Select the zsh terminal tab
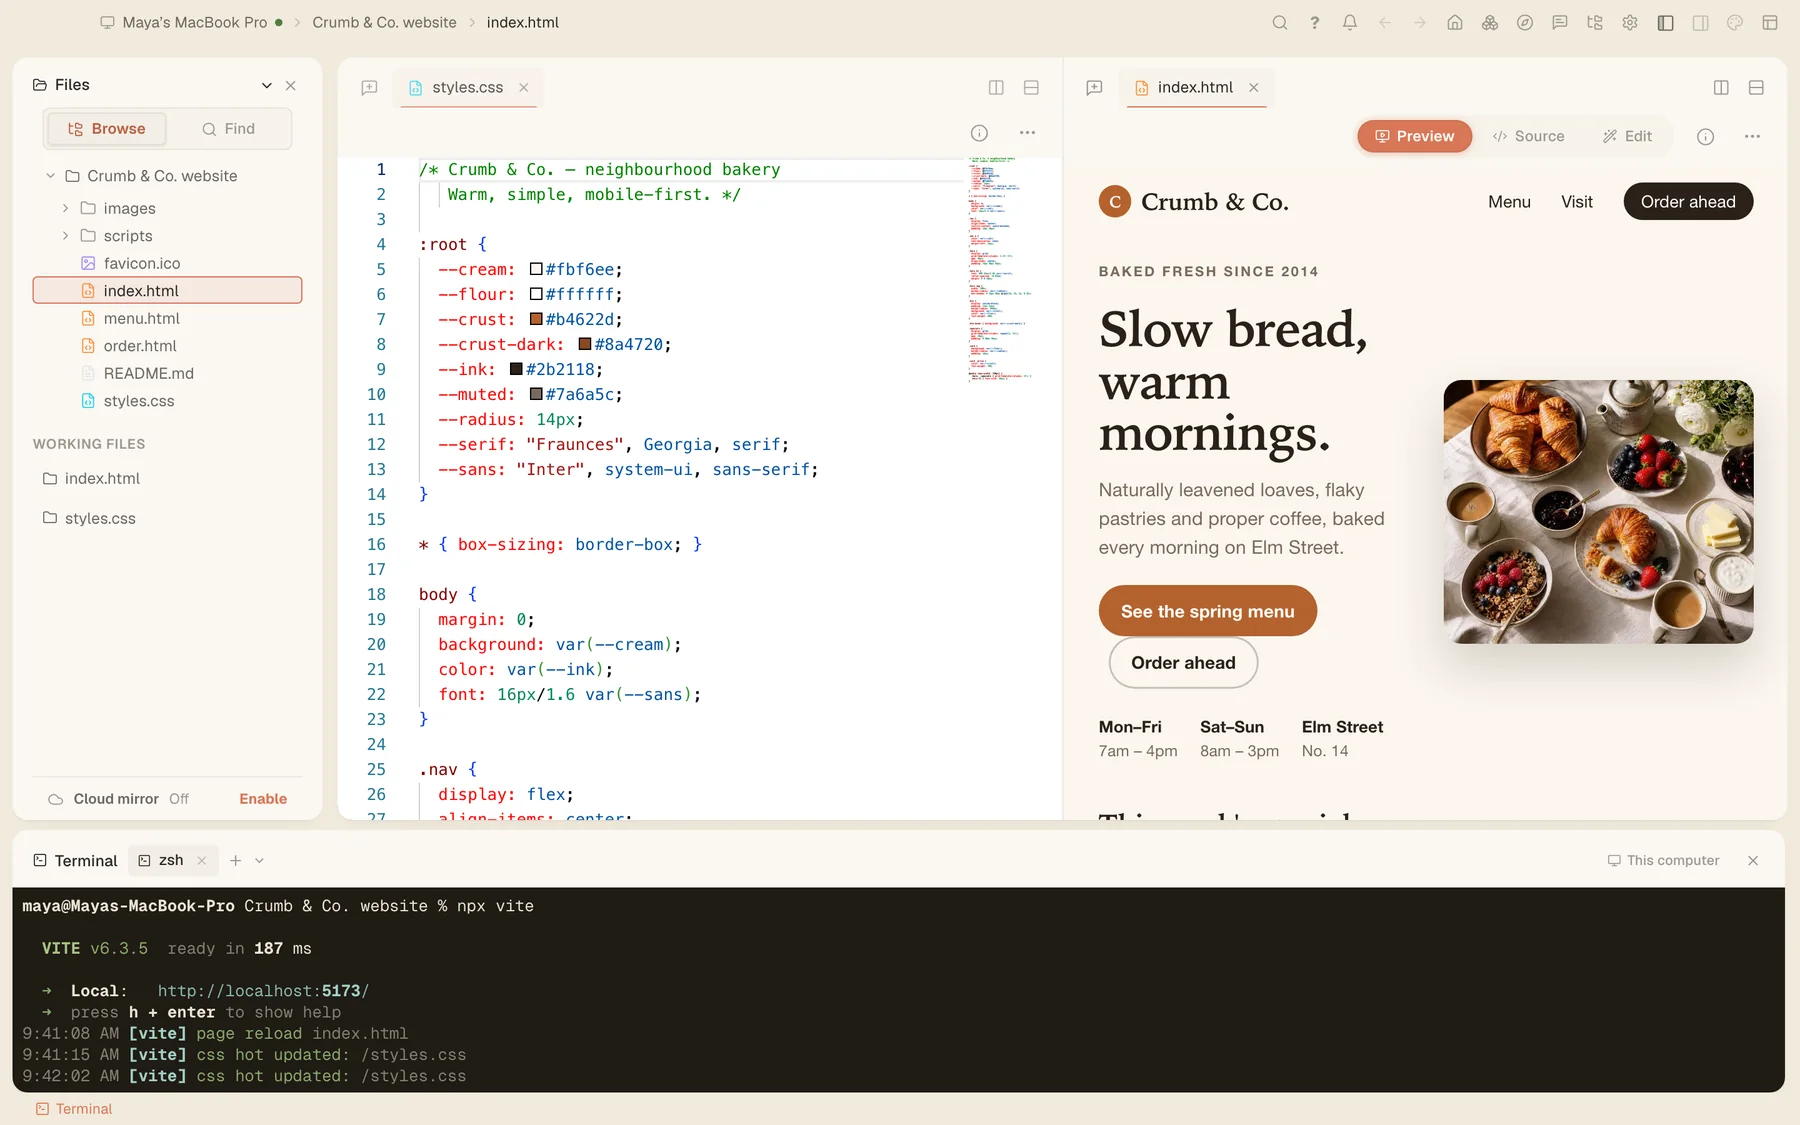This screenshot has width=1800, height=1125. (171, 860)
